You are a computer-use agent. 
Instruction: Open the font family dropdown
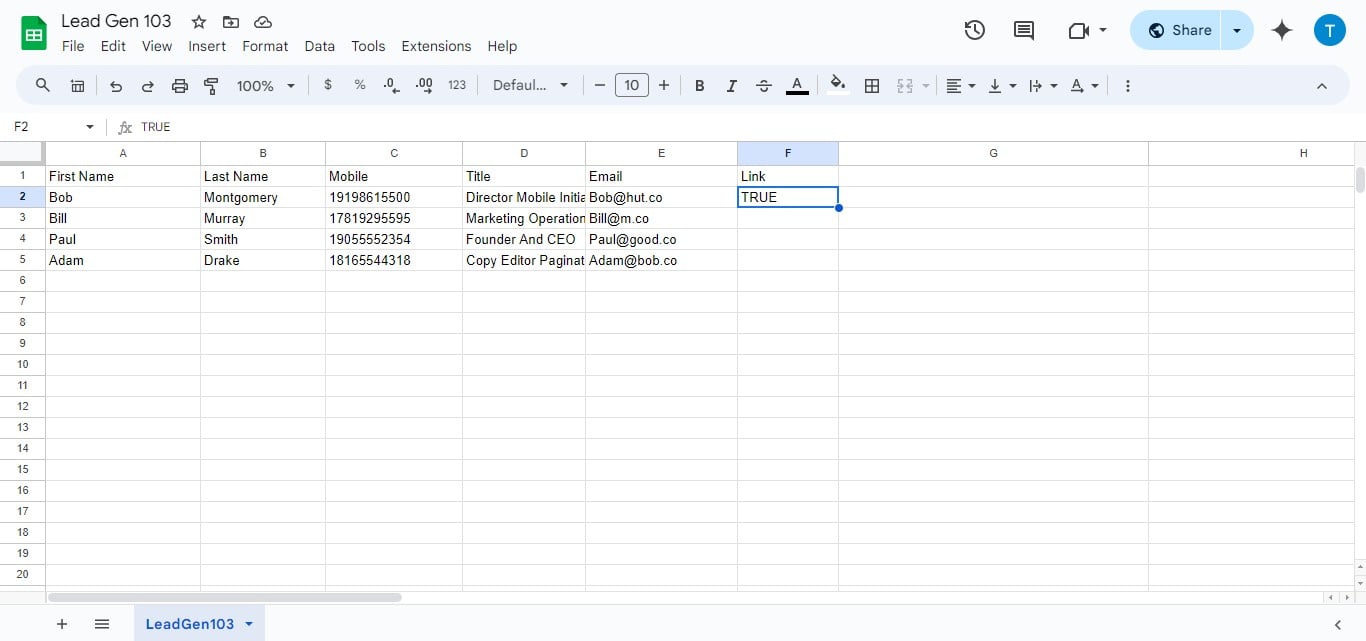tap(530, 85)
